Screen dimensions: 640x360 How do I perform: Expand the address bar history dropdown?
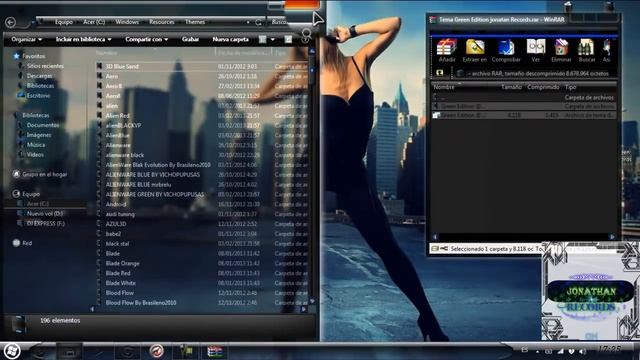pos(248,22)
